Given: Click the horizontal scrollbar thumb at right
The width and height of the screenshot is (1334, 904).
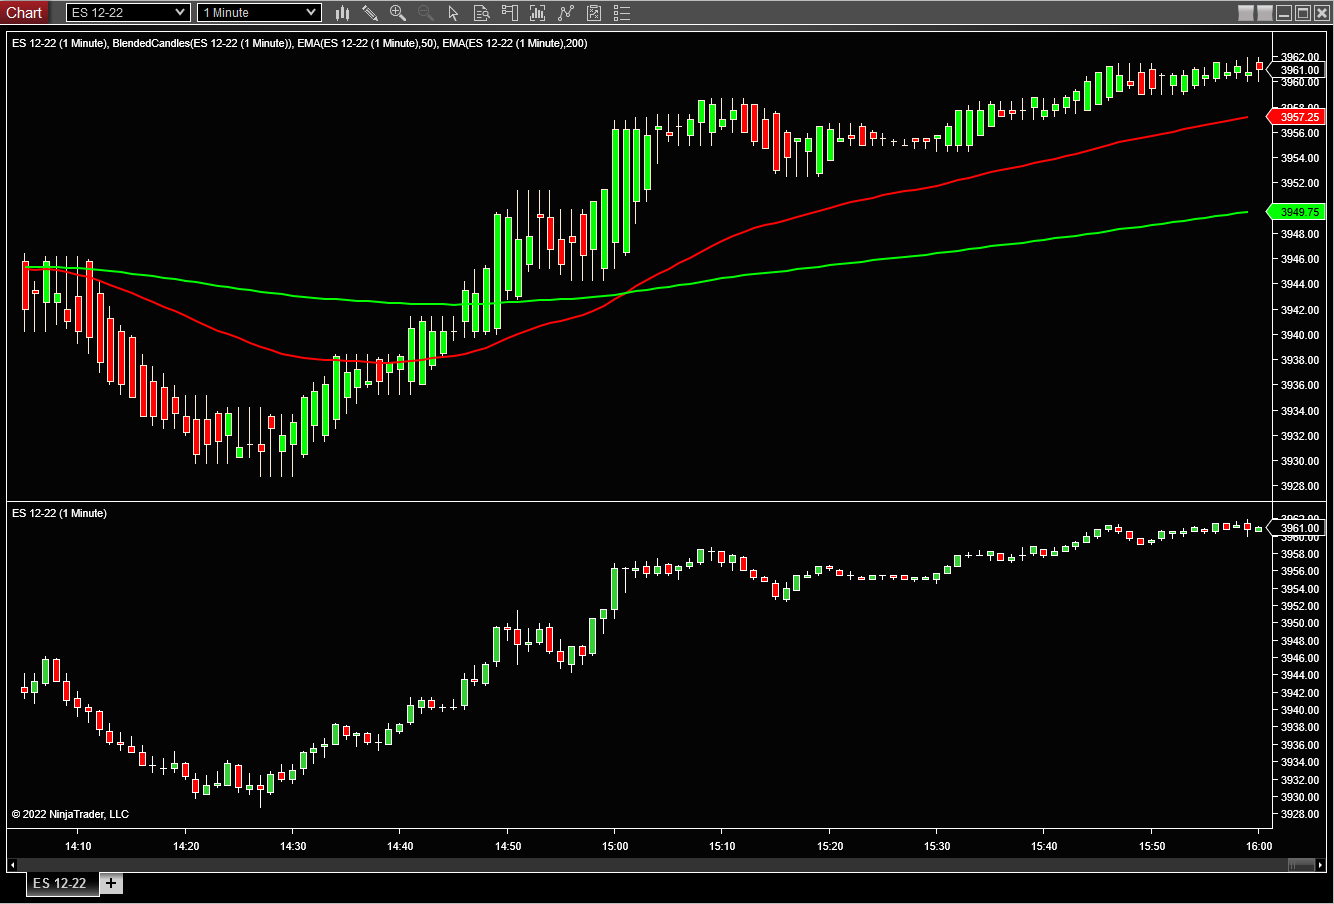Looking at the screenshot, I should pyautogui.click(x=1301, y=865).
